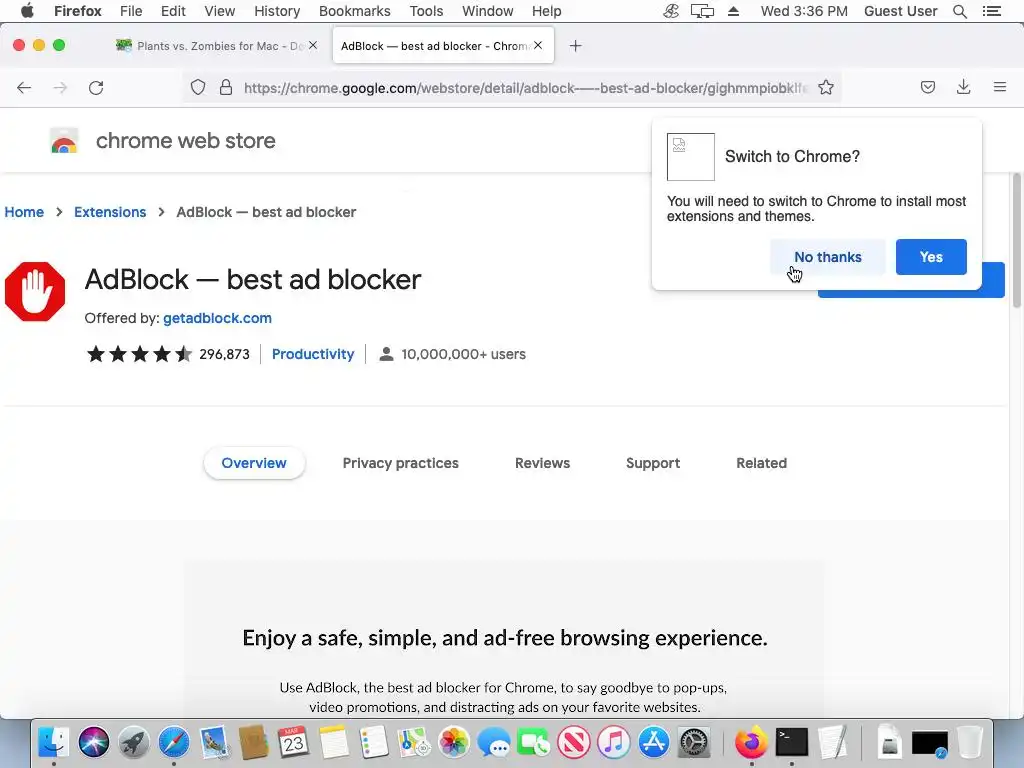Open a new browser tab
The height and width of the screenshot is (768, 1024).
(x=575, y=46)
